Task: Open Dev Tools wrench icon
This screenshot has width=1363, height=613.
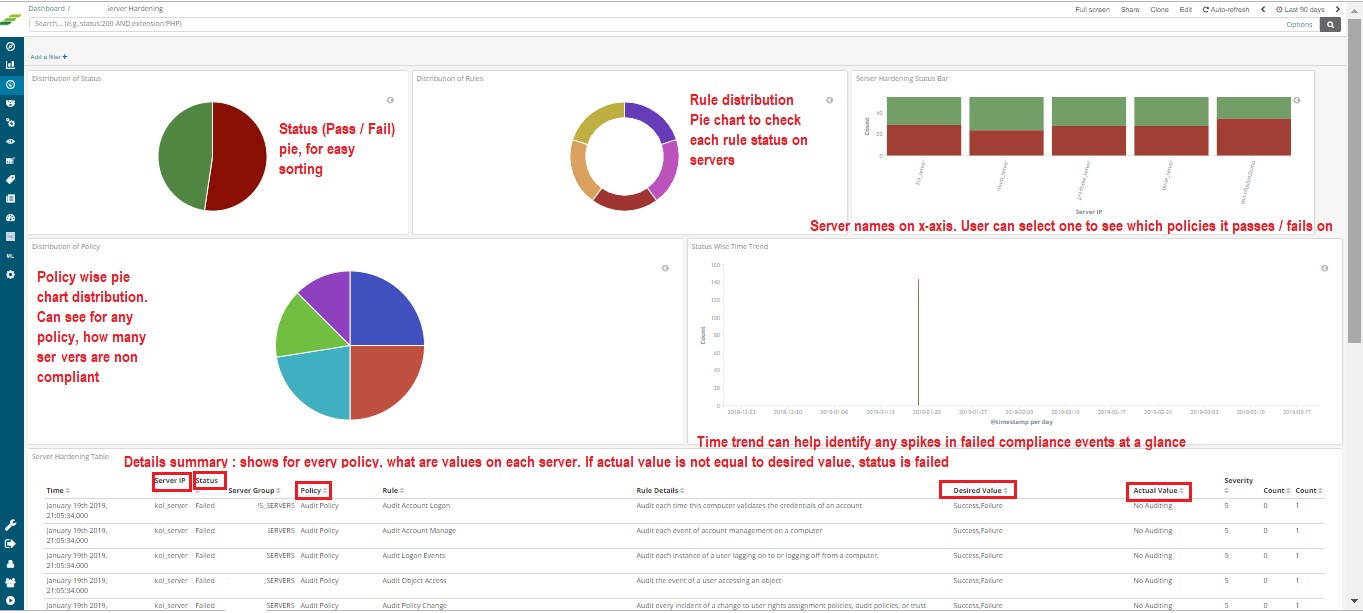Action: click(10, 525)
